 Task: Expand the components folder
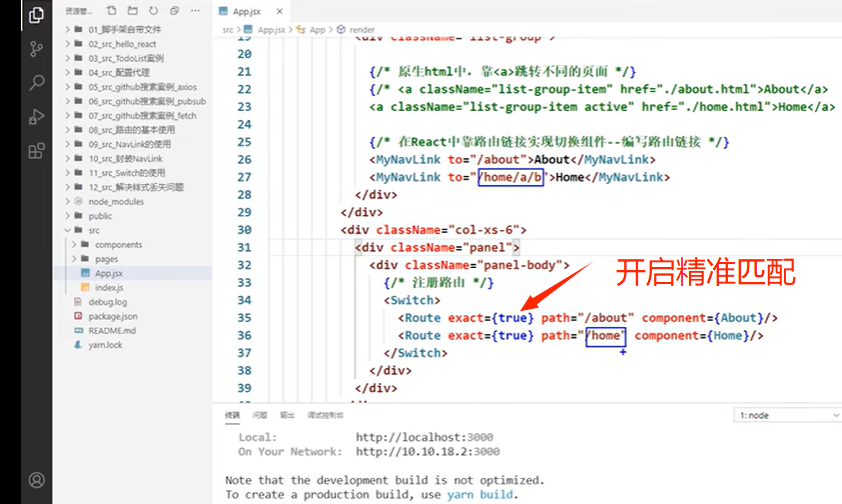click(x=119, y=244)
